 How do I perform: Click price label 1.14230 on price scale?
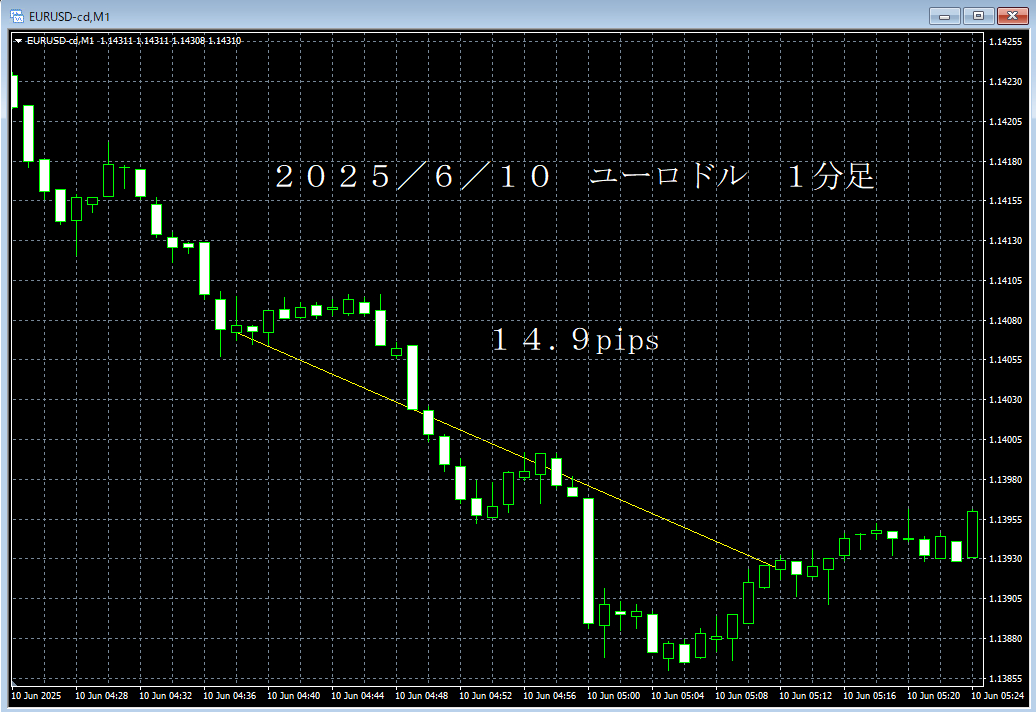click(1006, 82)
